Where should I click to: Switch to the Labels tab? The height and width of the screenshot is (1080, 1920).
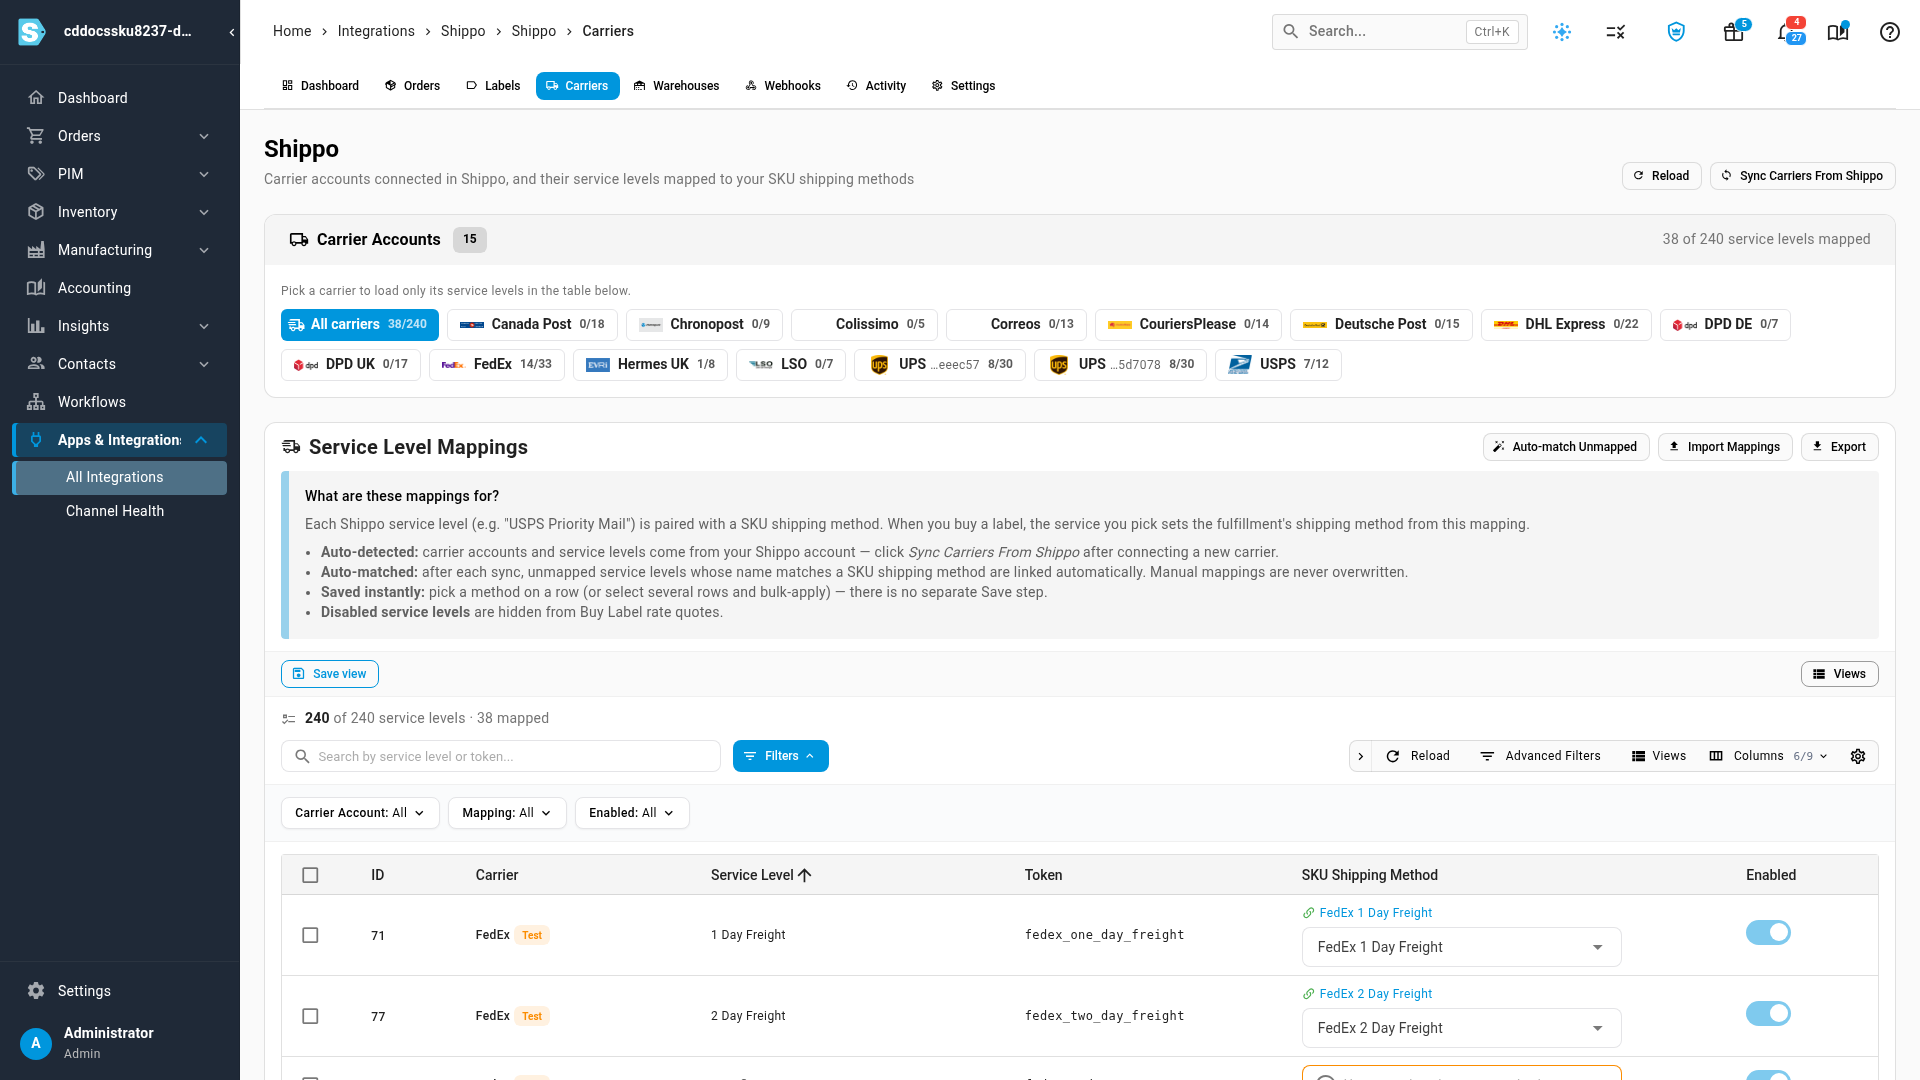(x=493, y=86)
